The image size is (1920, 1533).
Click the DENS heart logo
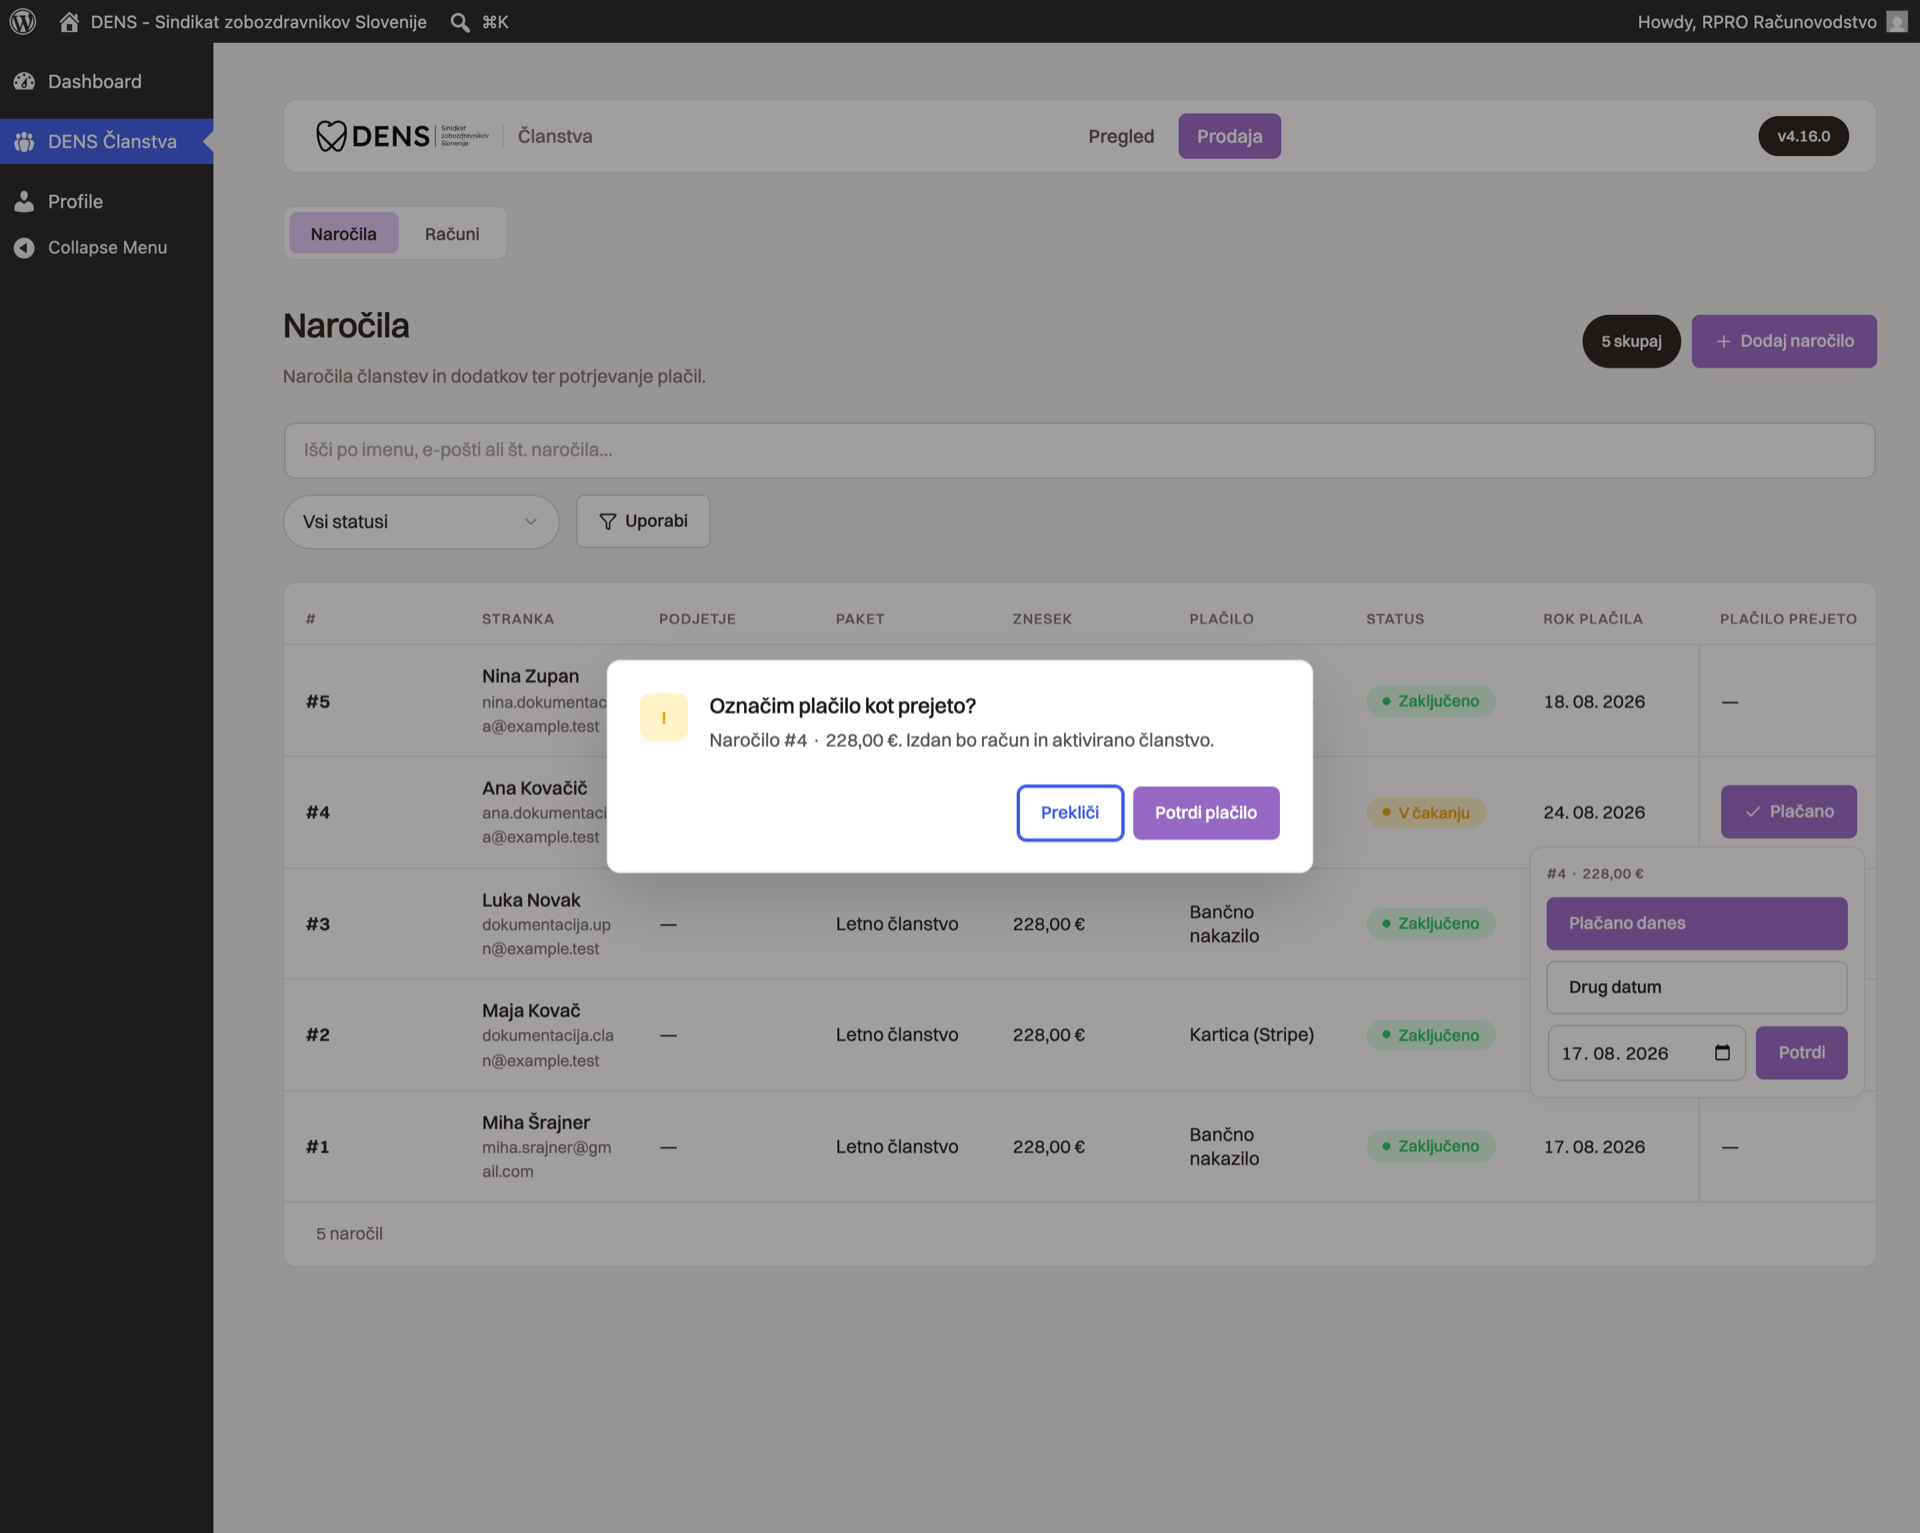click(331, 136)
